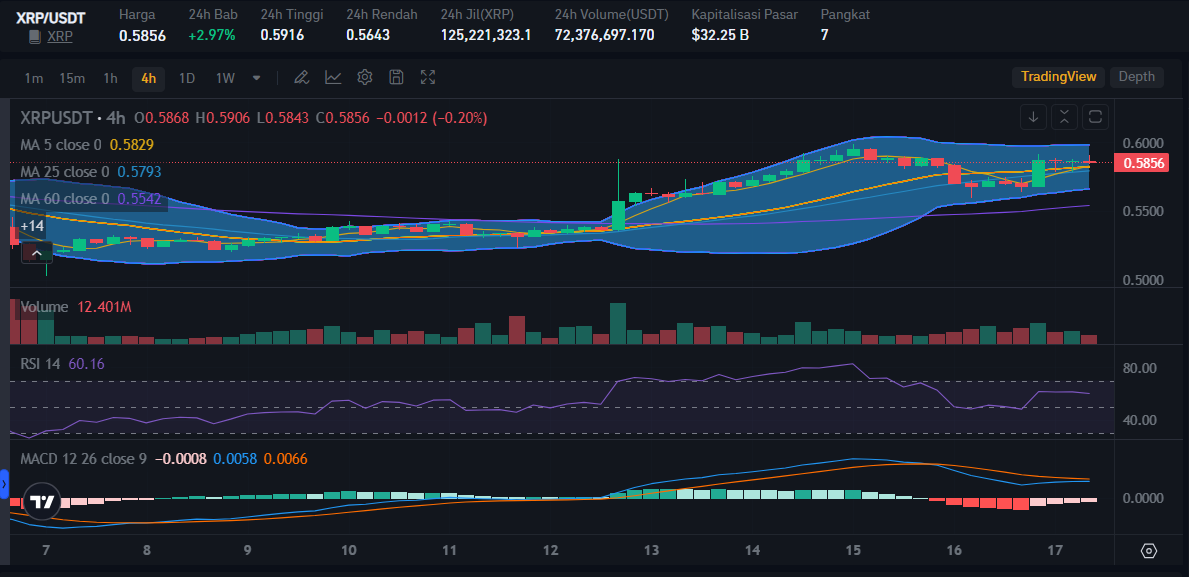Click the save chart floppy icon
Screen dimensions: 1189x577
[x=396, y=77]
